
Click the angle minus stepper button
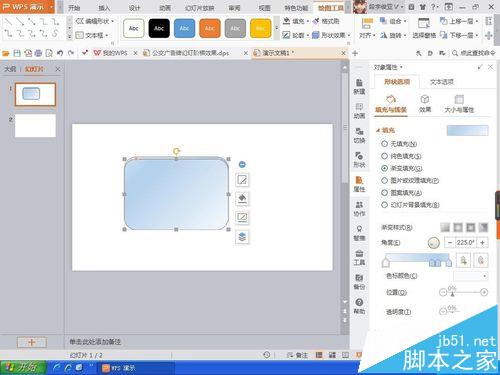tap(450, 243)
